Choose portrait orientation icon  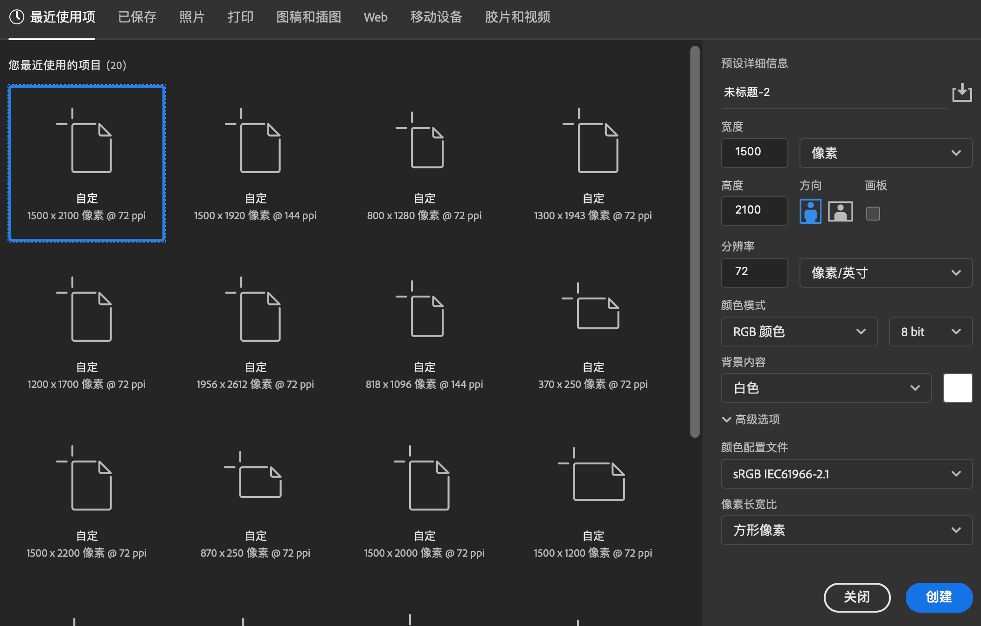point(810,212)
